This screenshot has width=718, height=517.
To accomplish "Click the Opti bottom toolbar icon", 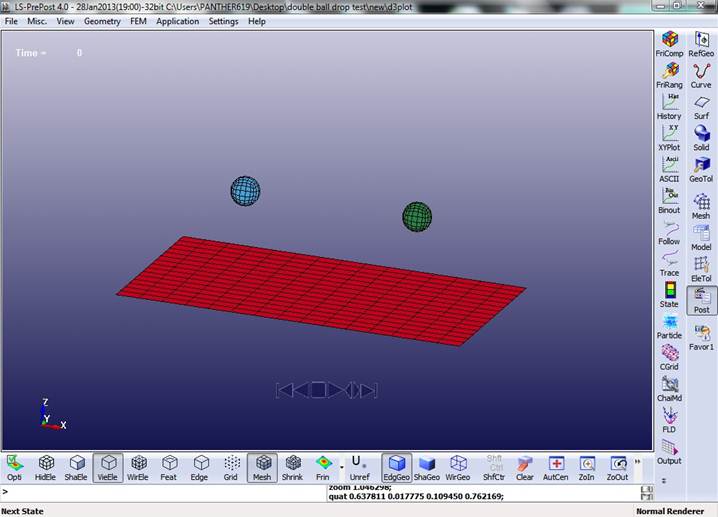I will [x=14, y=468].
